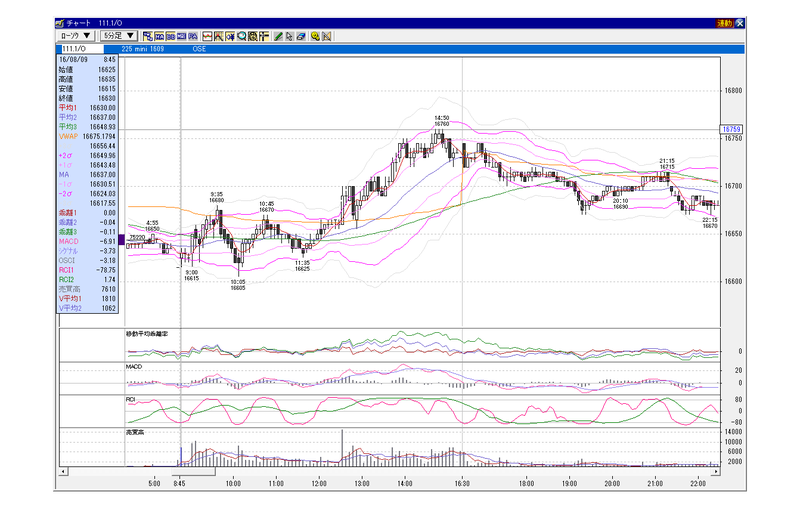Select the eraser tool icon
Image resolution: width=800 pixels, height=507 pixels.
301,36
